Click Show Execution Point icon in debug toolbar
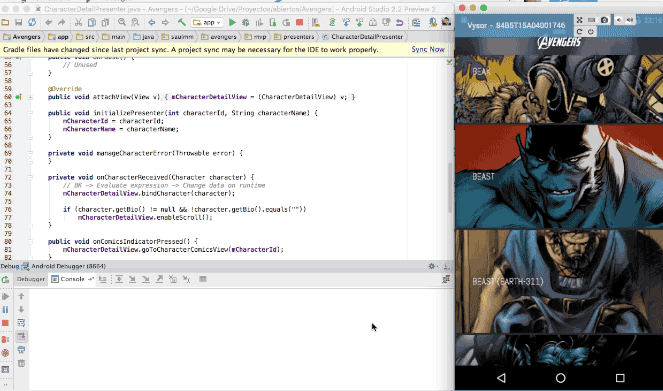Screen dimensions: 663x391 tap(103, 279)
